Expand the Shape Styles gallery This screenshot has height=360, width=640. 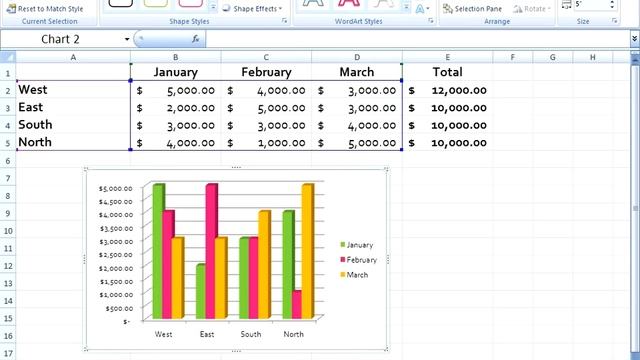(x=213, y=7)
